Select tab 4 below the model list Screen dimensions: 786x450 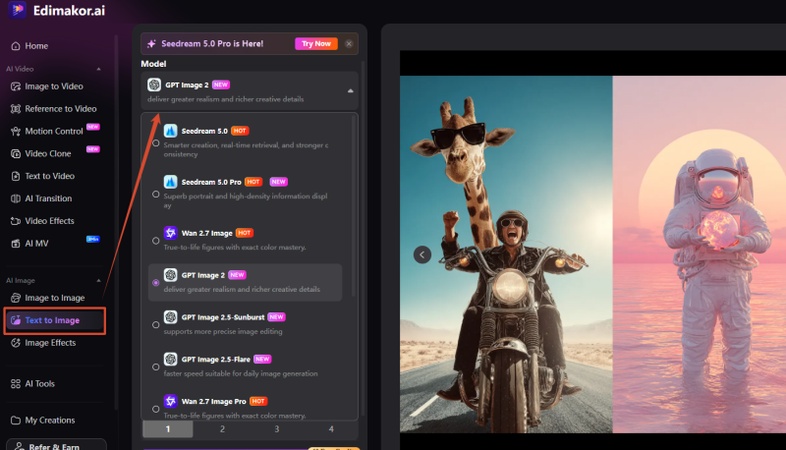(x=331, y=429)
